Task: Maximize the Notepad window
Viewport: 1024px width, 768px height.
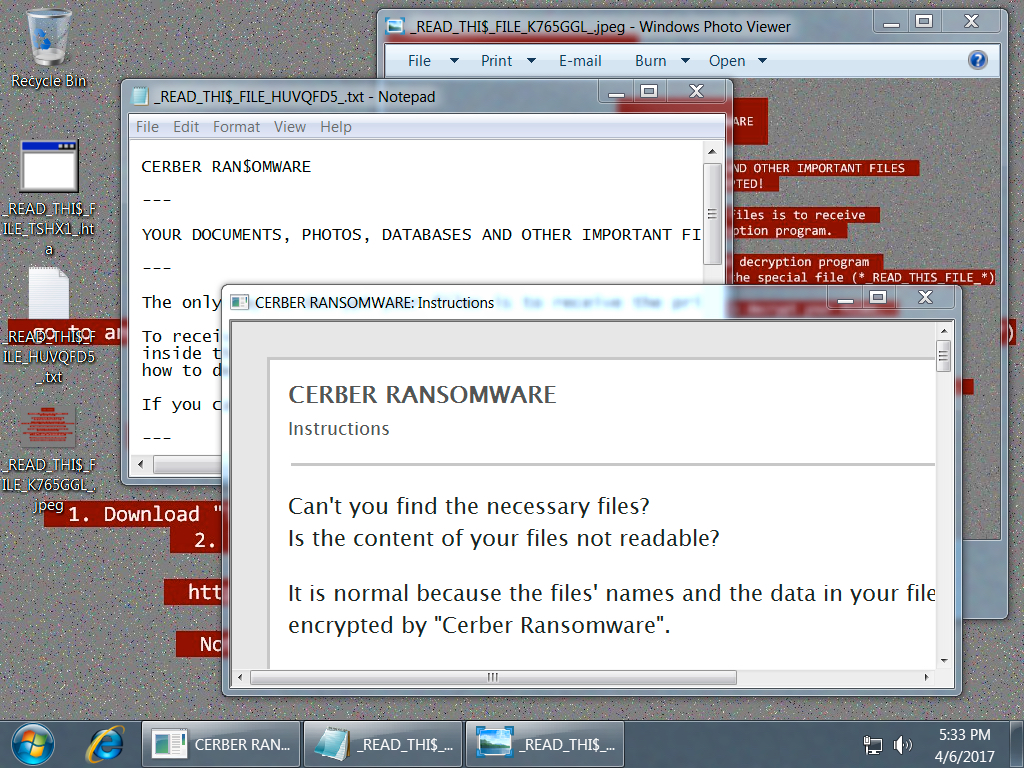Action: tap(649, 91)
